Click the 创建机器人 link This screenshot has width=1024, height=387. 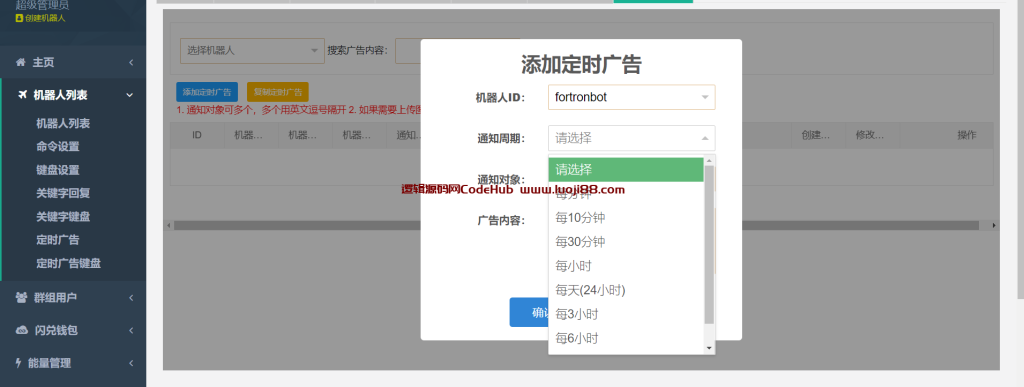pyautogui.click(x=45, y=18)
